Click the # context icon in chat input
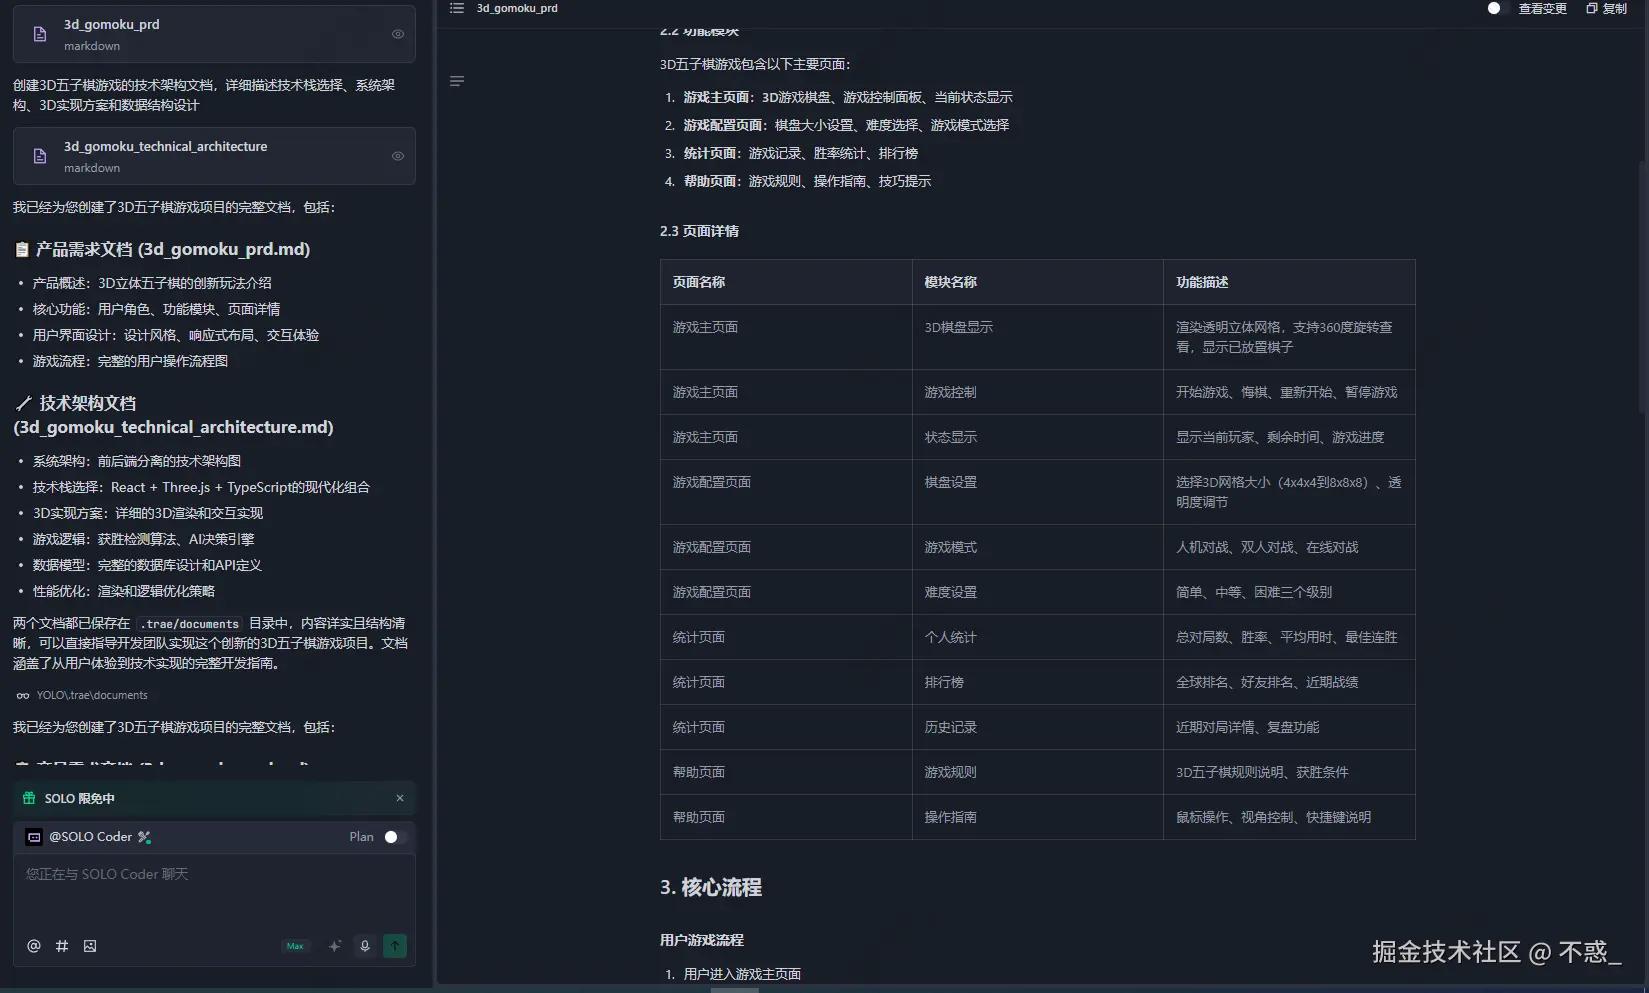1649x993 pixels. tap(62, 946)
